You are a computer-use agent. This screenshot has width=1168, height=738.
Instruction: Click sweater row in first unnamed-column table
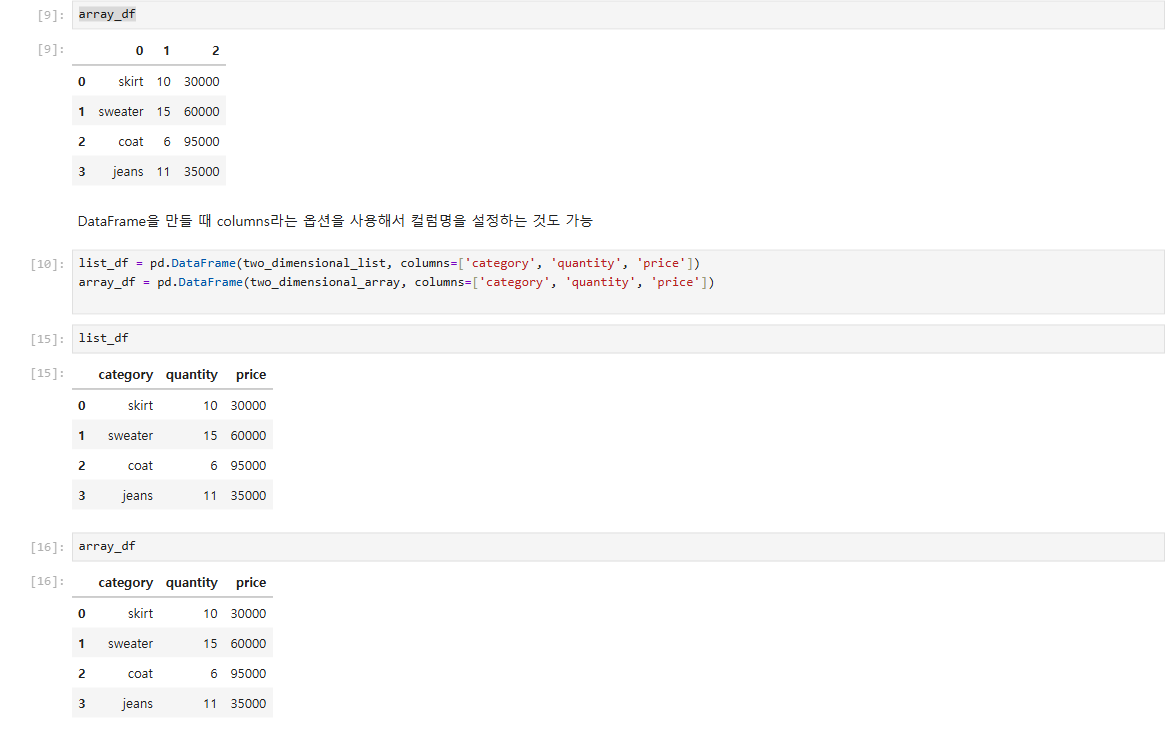click(x=149, y=112)
